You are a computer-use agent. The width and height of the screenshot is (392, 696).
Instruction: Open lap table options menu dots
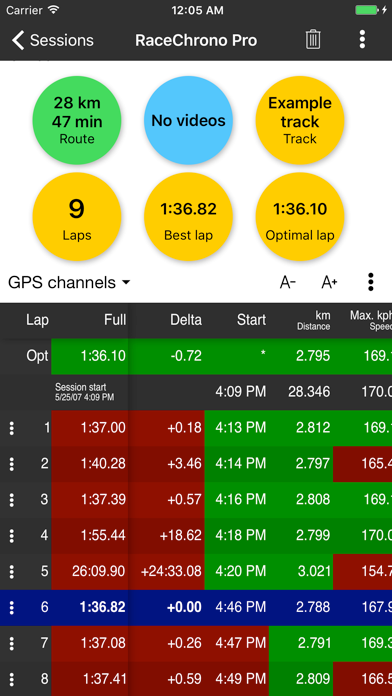(371, 282)
